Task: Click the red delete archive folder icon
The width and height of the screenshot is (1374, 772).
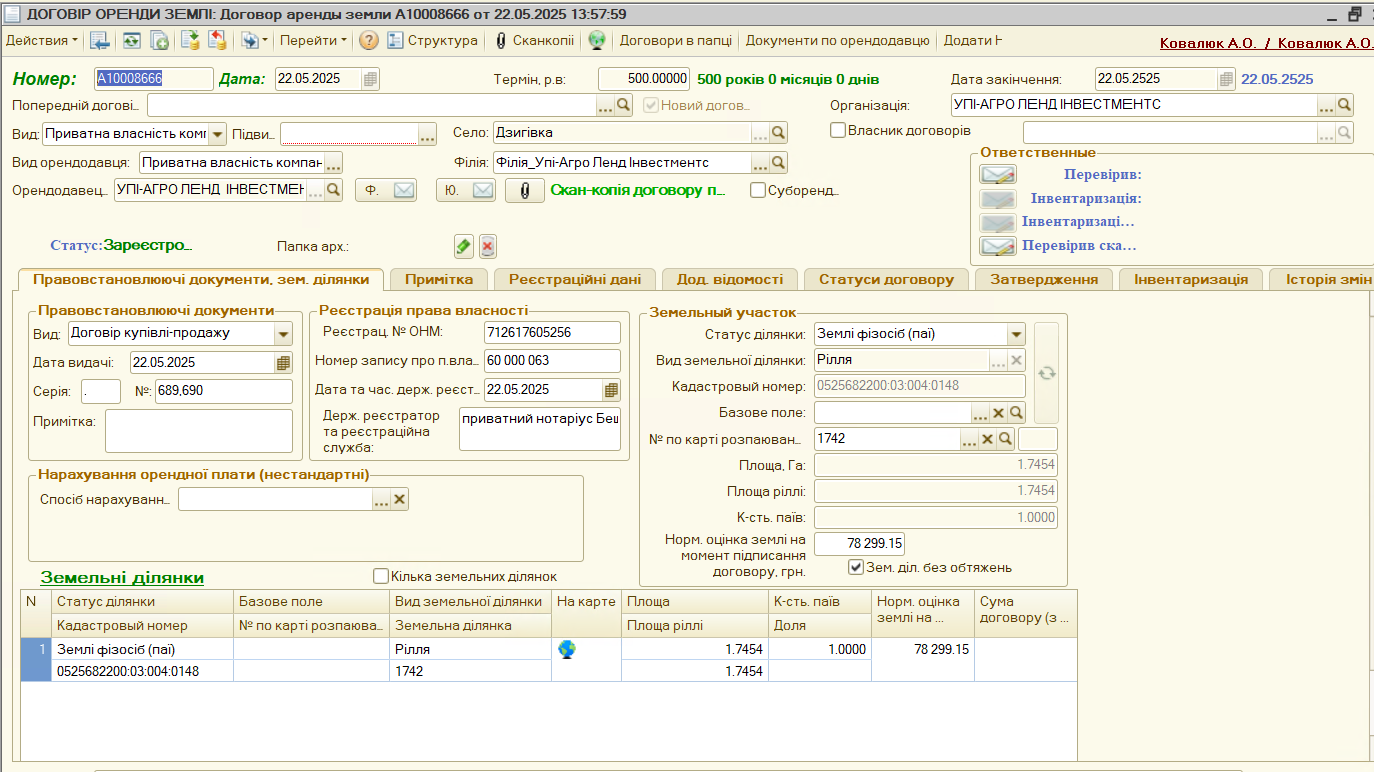Action: click(487, 246)
